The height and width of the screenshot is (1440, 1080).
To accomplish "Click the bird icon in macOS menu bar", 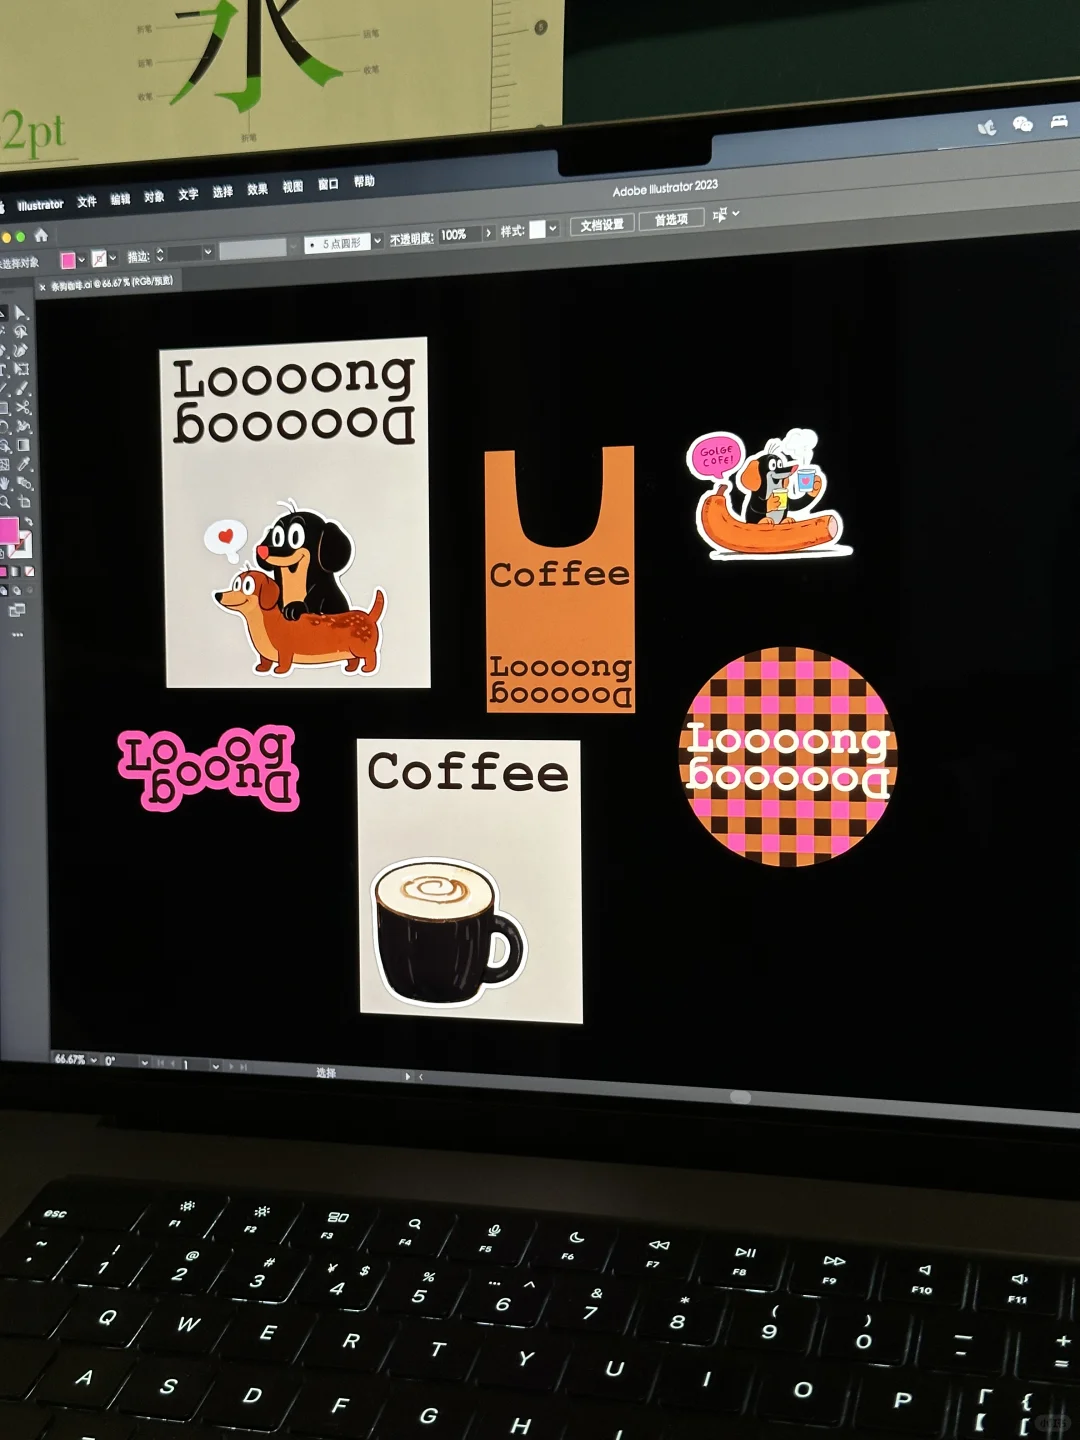I will coord(987,127).
